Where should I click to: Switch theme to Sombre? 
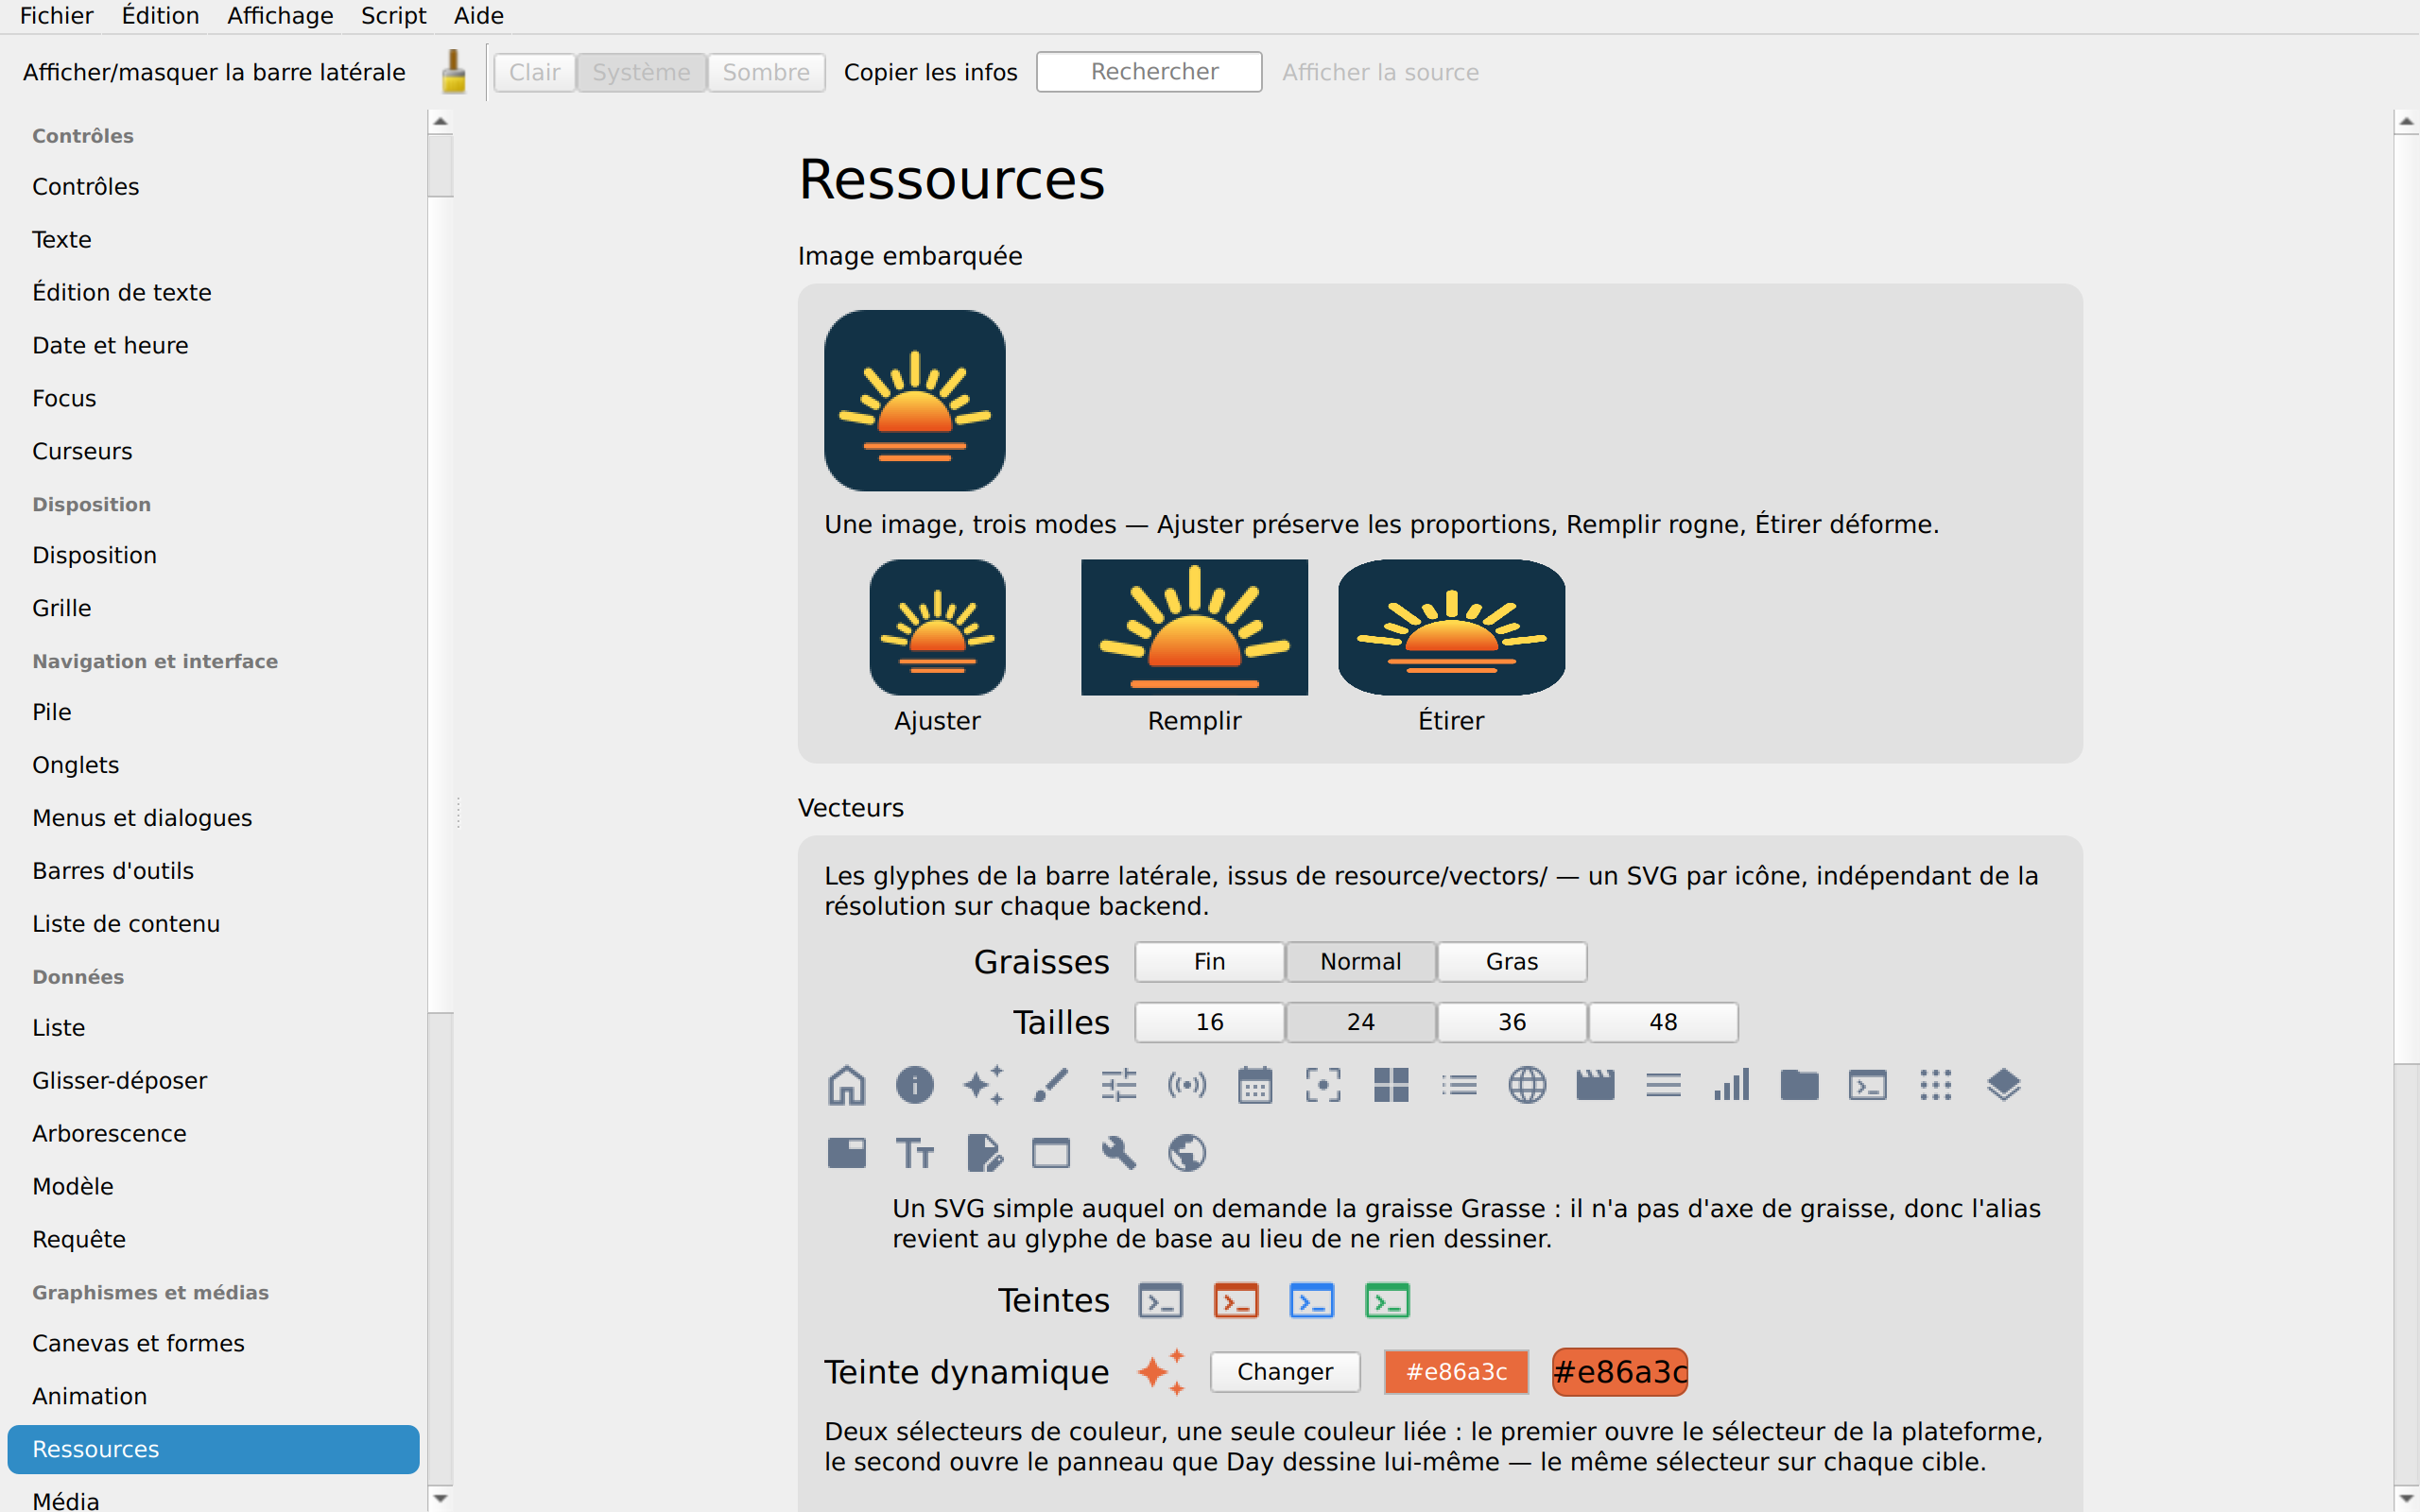[x=766, y=72]
